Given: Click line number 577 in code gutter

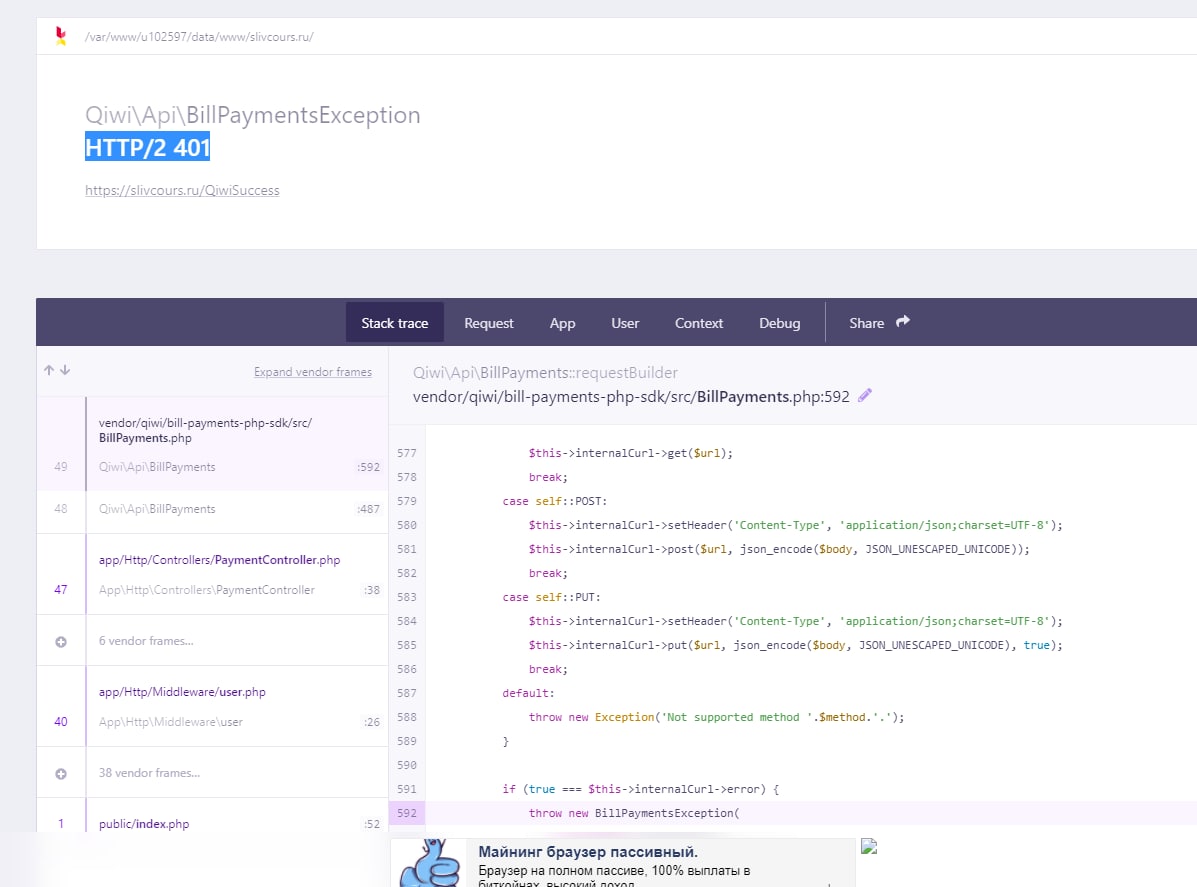Looking at the screenshot, I should [407, 453].
